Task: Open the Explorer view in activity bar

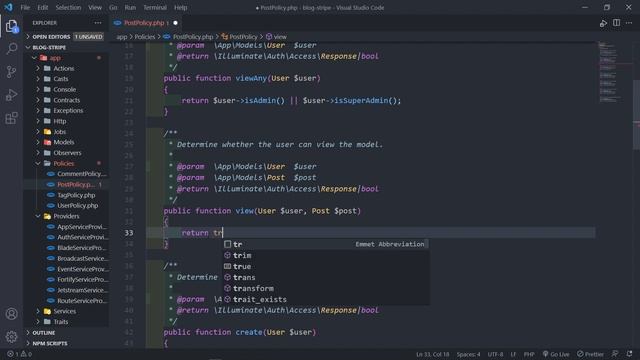Action: coord(11,27)
